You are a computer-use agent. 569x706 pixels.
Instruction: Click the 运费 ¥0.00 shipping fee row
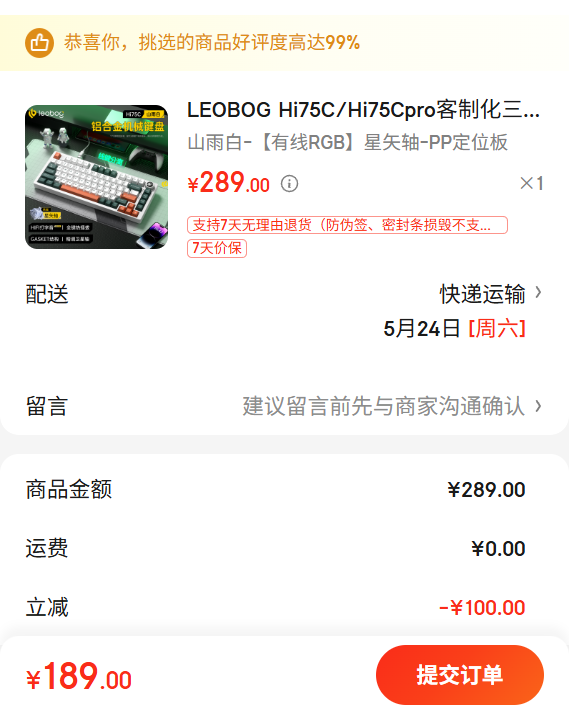pos(275,548)
